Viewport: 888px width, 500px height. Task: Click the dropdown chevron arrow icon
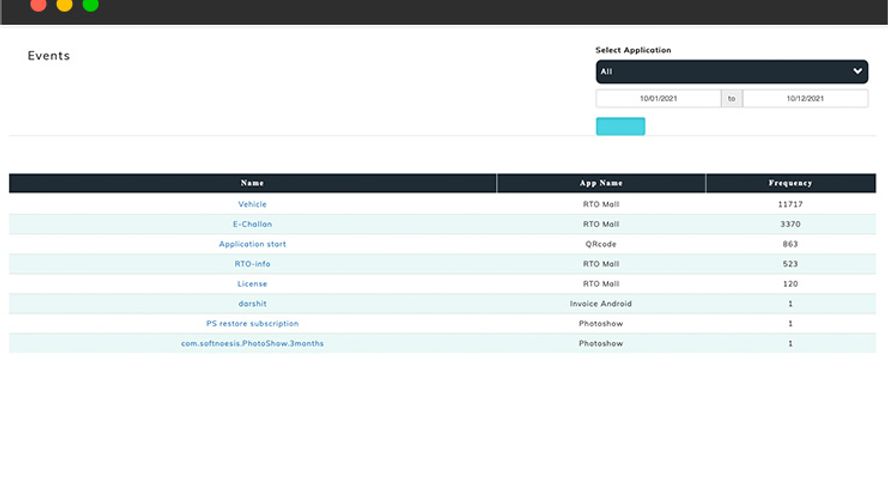pyautogui.click(x=857, y=72)
